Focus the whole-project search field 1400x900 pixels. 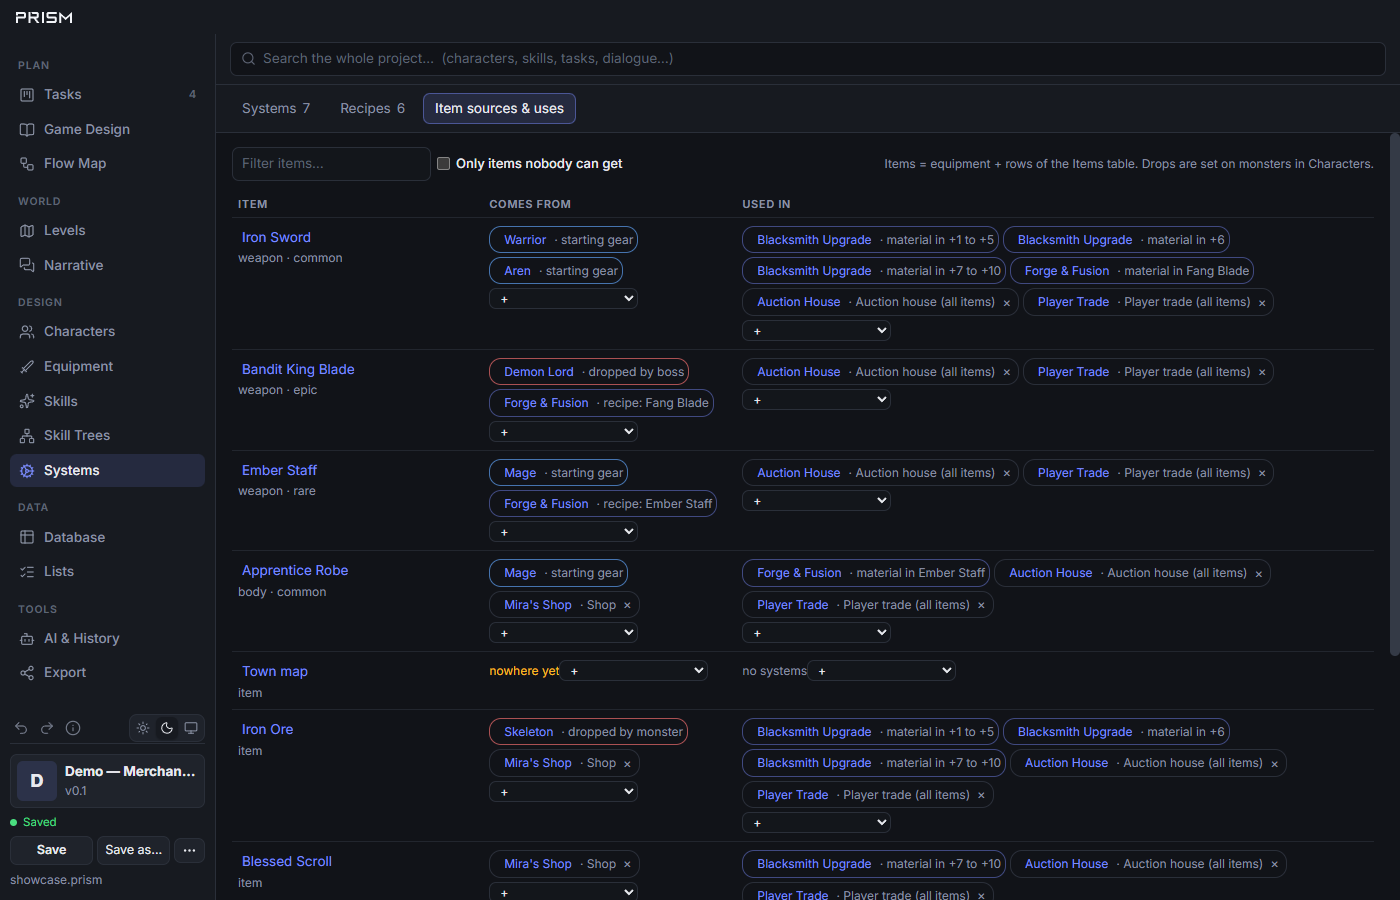(x=808, y=59)
